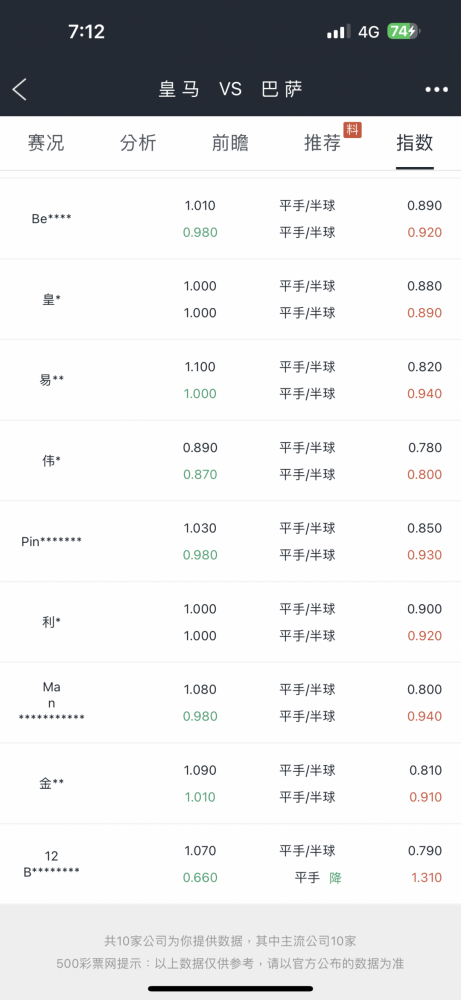Open the three-dots more menu

pos(437,90)
